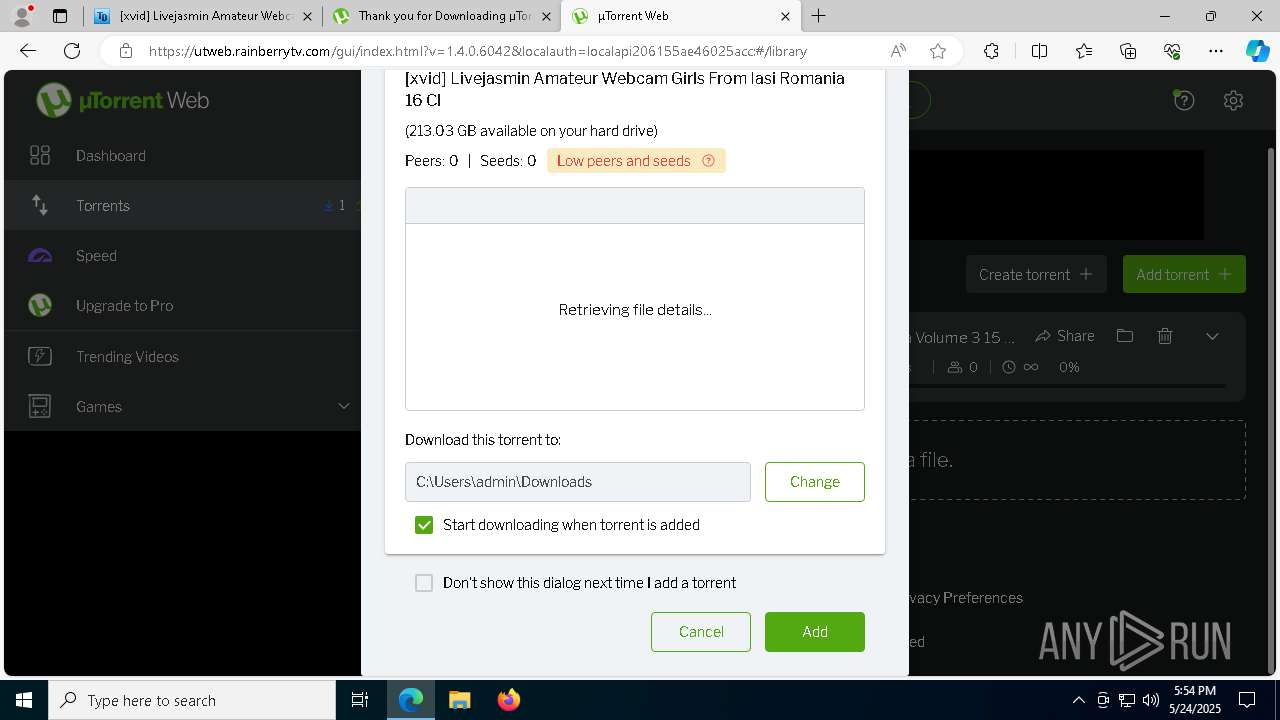Switch to the Livejasmin browser tab

[x=205, y=16]
